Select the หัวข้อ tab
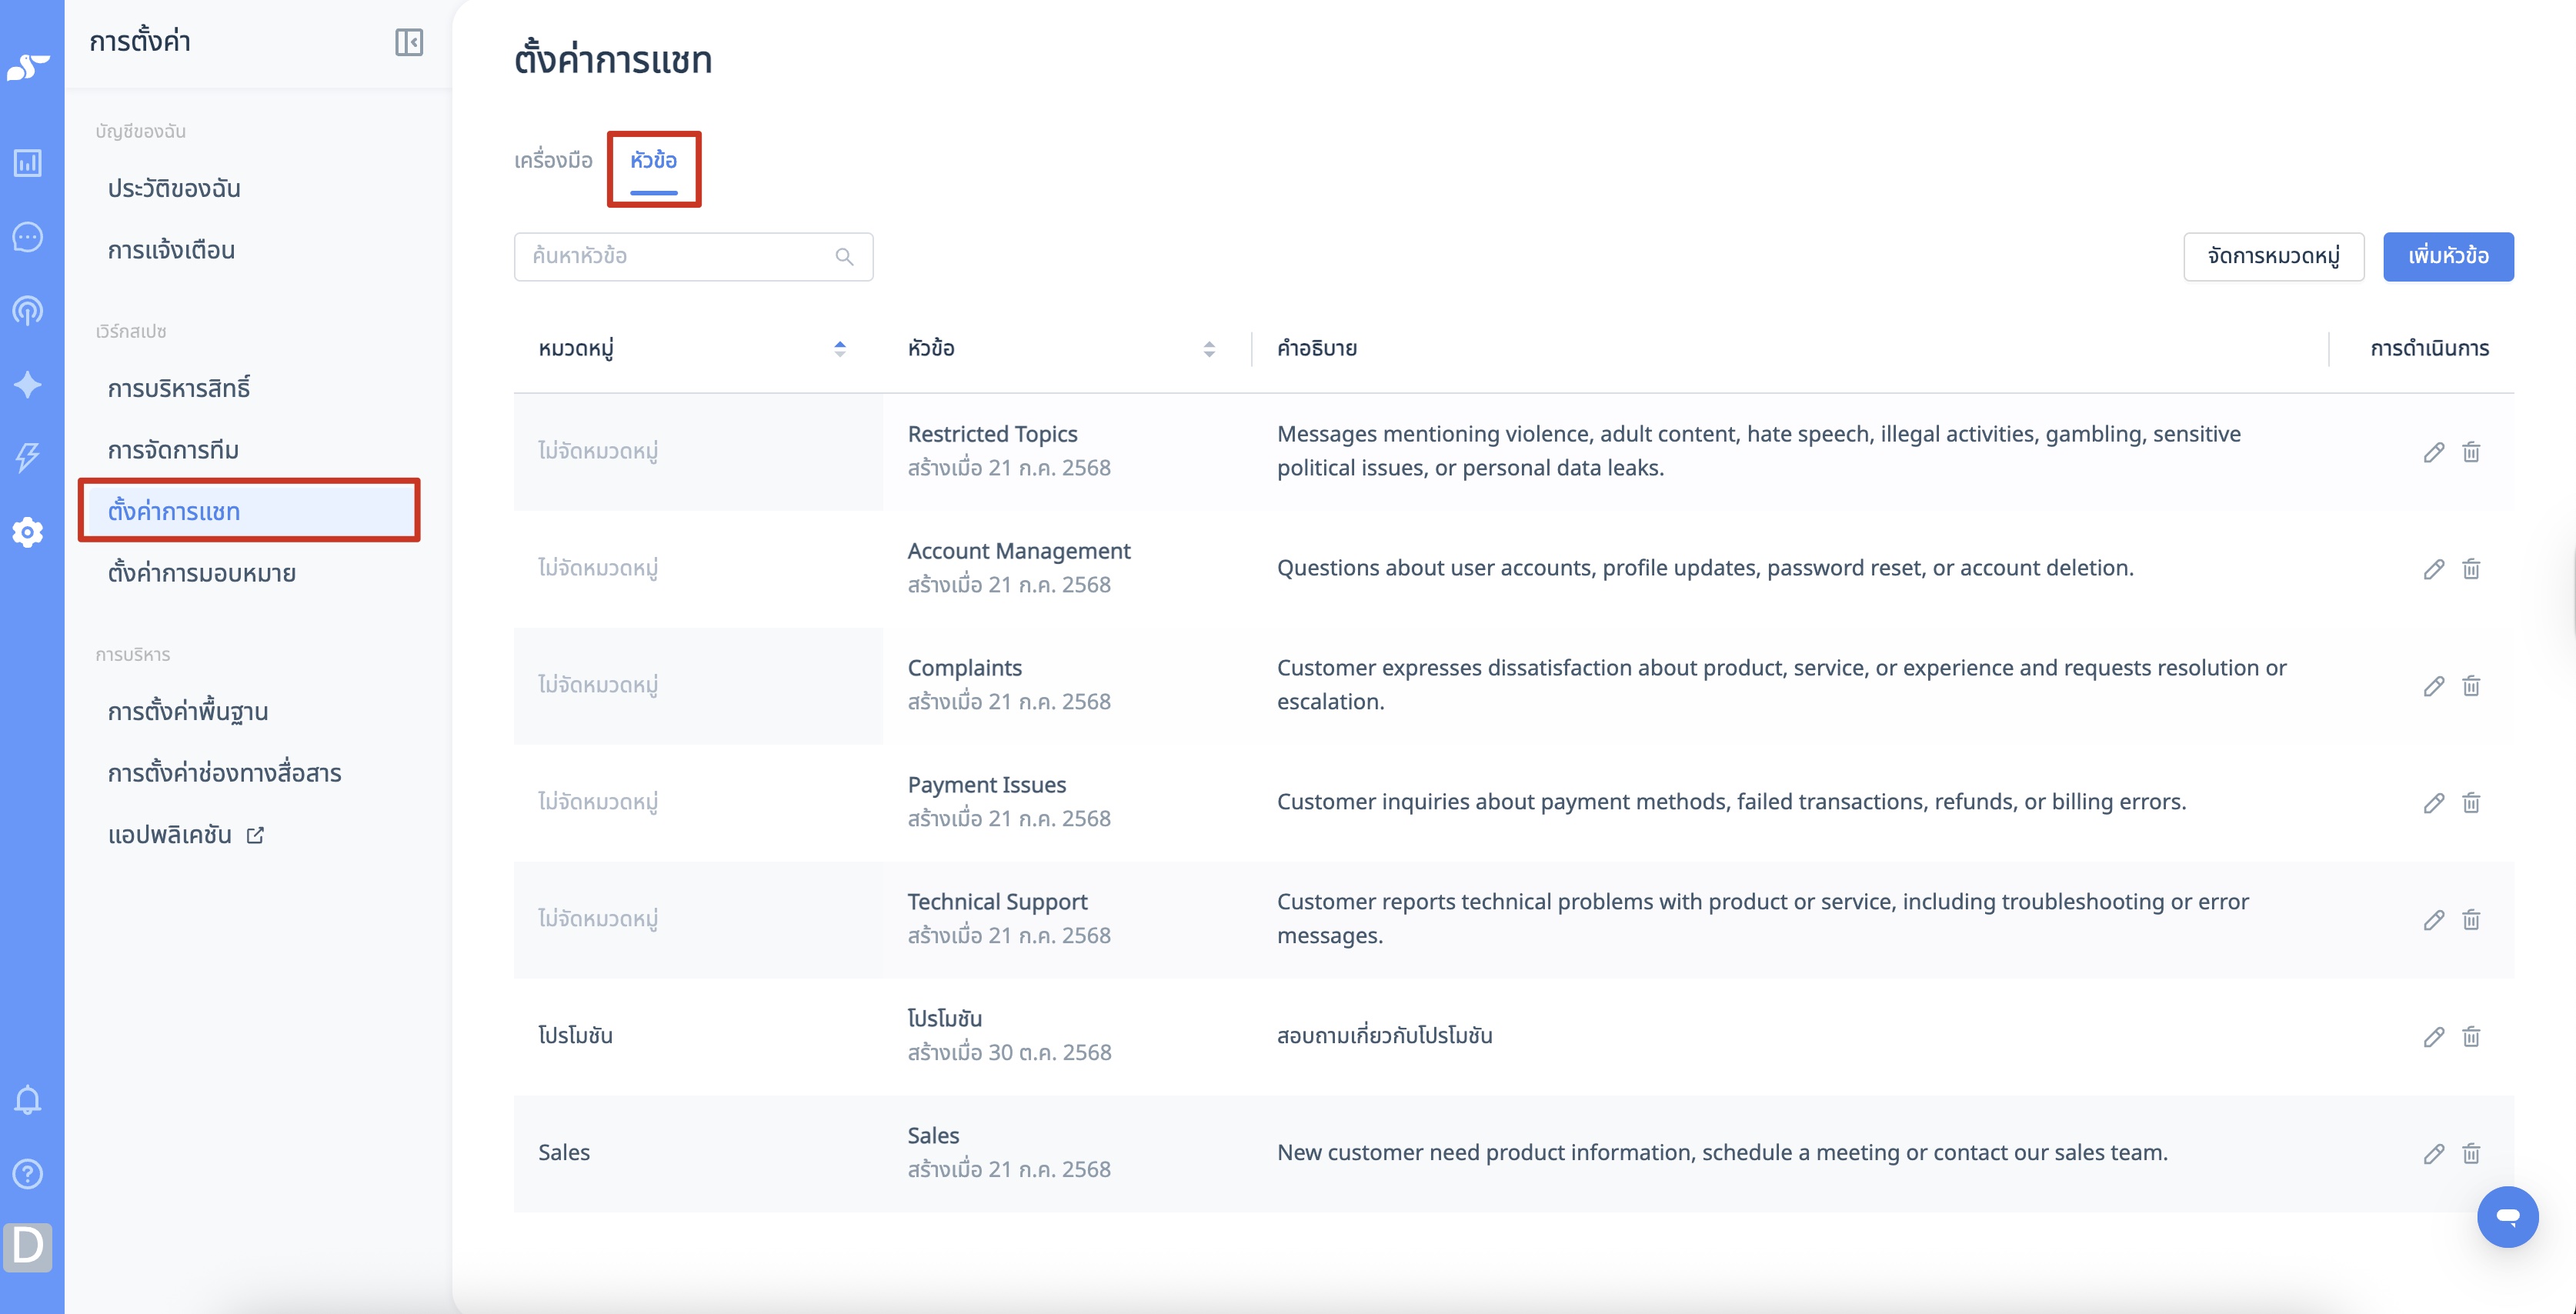Viewport: 2576px width, 1314px height. point(653,161)
